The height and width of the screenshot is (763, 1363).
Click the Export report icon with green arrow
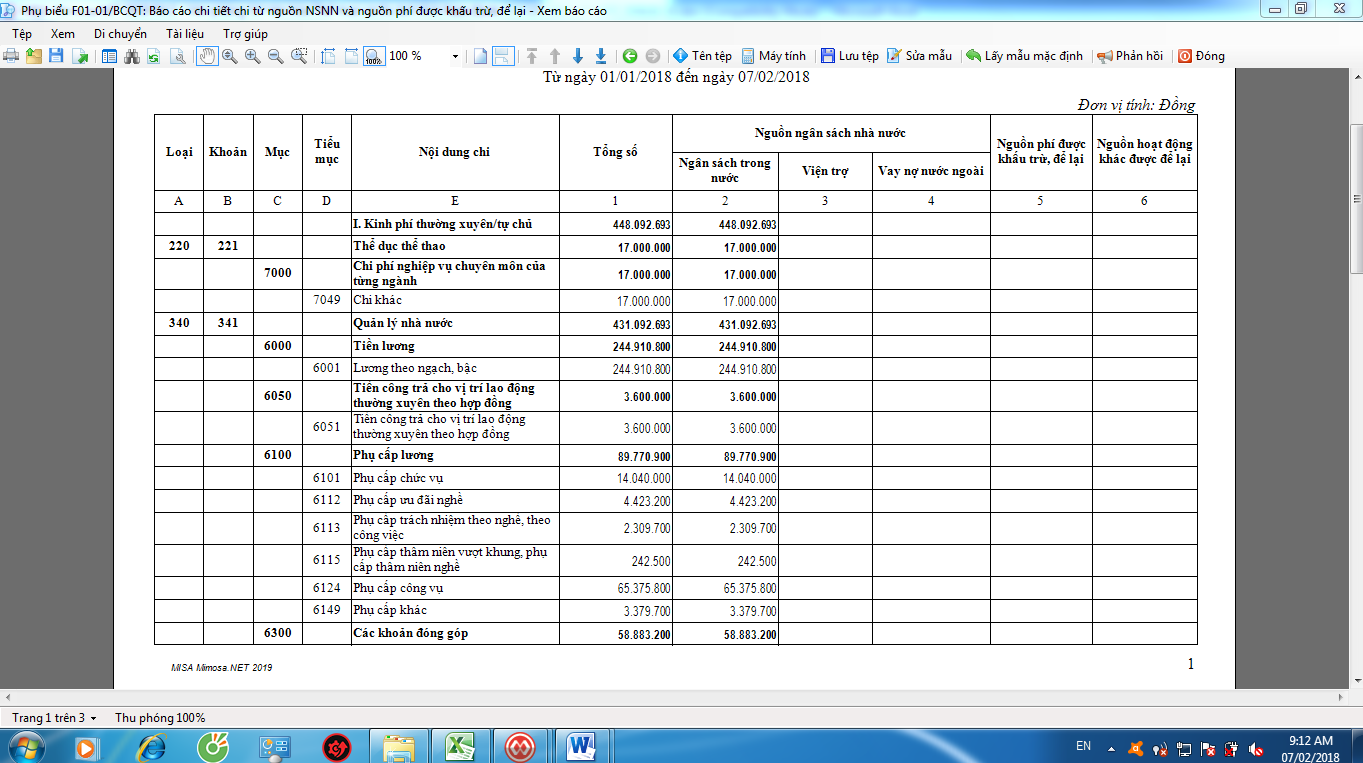pos(80,56)
